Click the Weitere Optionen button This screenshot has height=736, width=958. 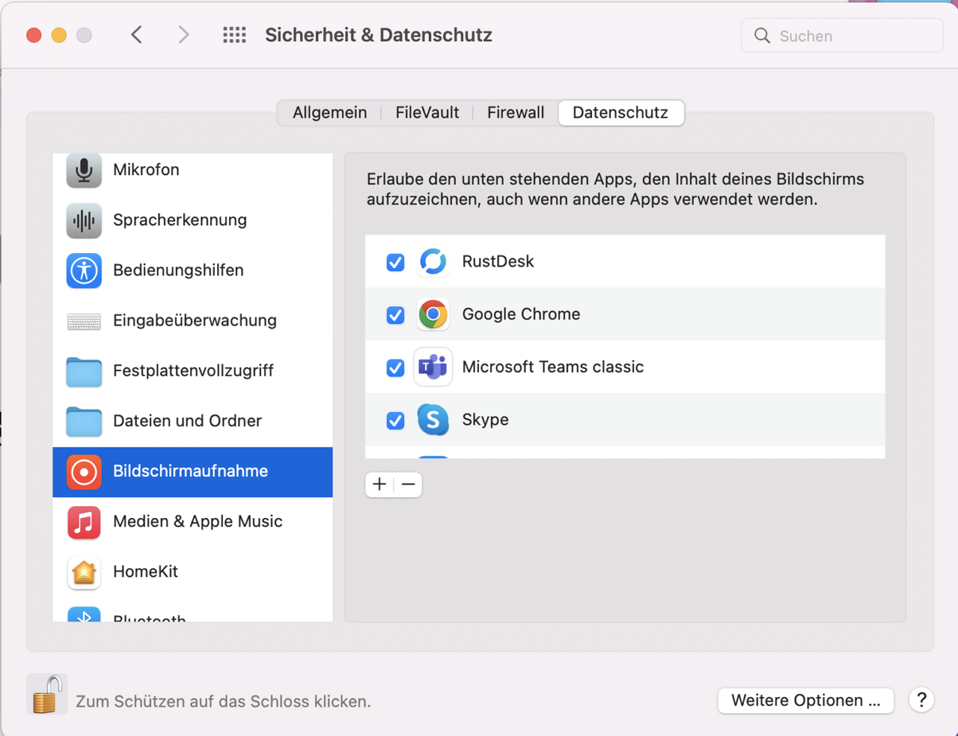805,700
